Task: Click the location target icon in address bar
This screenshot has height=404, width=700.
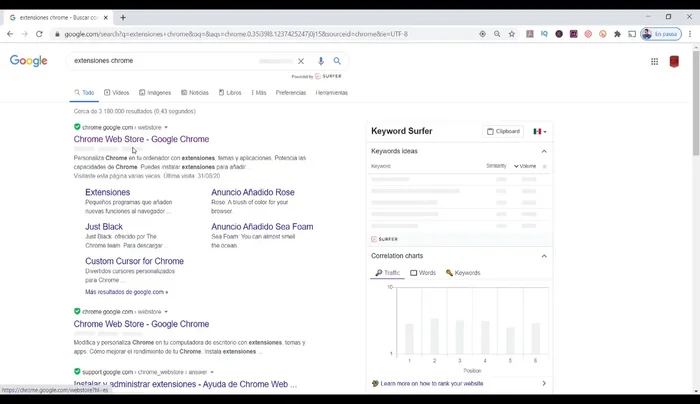Action: 482,34
